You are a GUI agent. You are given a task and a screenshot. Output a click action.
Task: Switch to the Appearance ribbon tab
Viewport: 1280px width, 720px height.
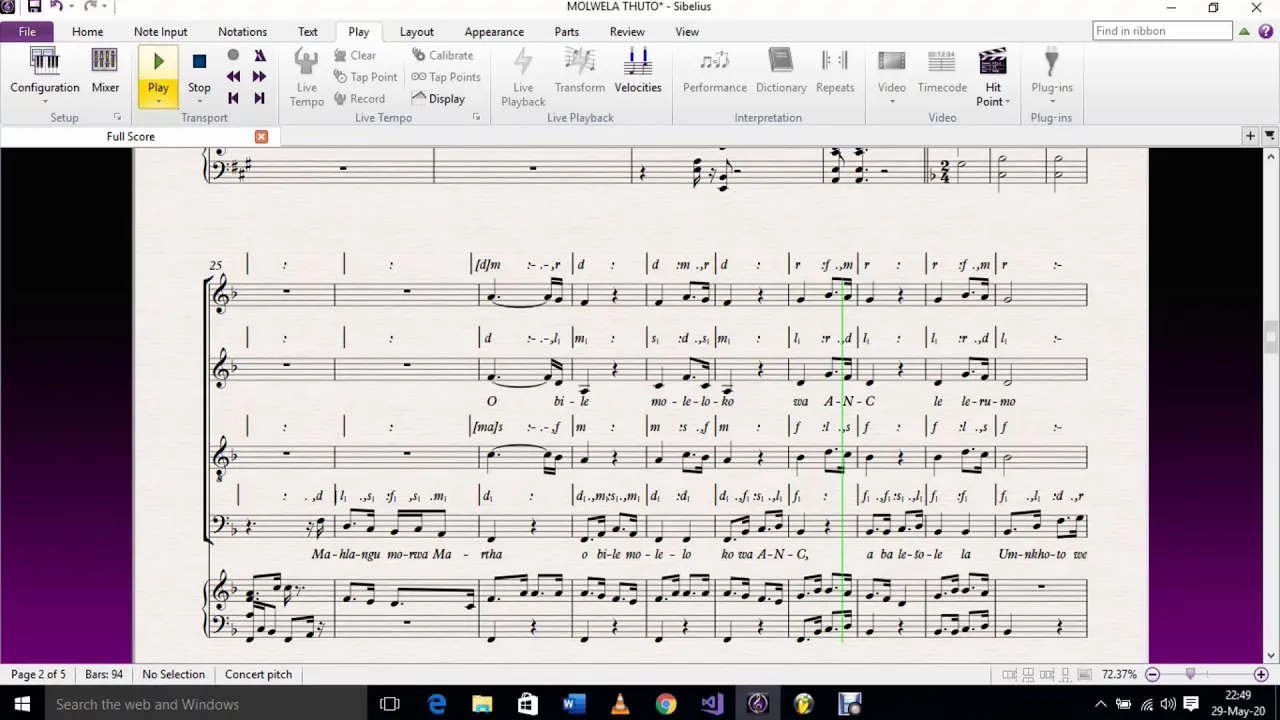tap(494, 32)
